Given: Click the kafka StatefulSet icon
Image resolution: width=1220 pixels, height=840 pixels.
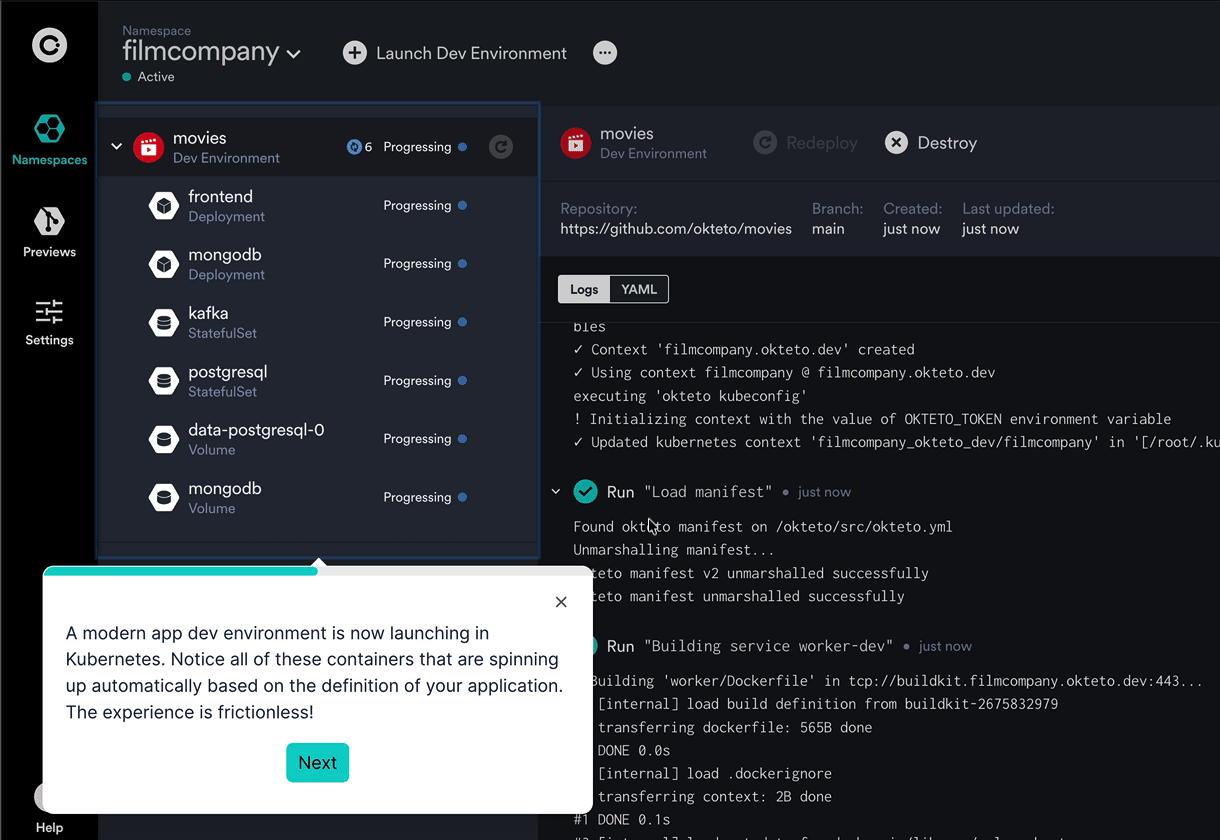Looking at the screenshot, I should (x=163, y=323).
